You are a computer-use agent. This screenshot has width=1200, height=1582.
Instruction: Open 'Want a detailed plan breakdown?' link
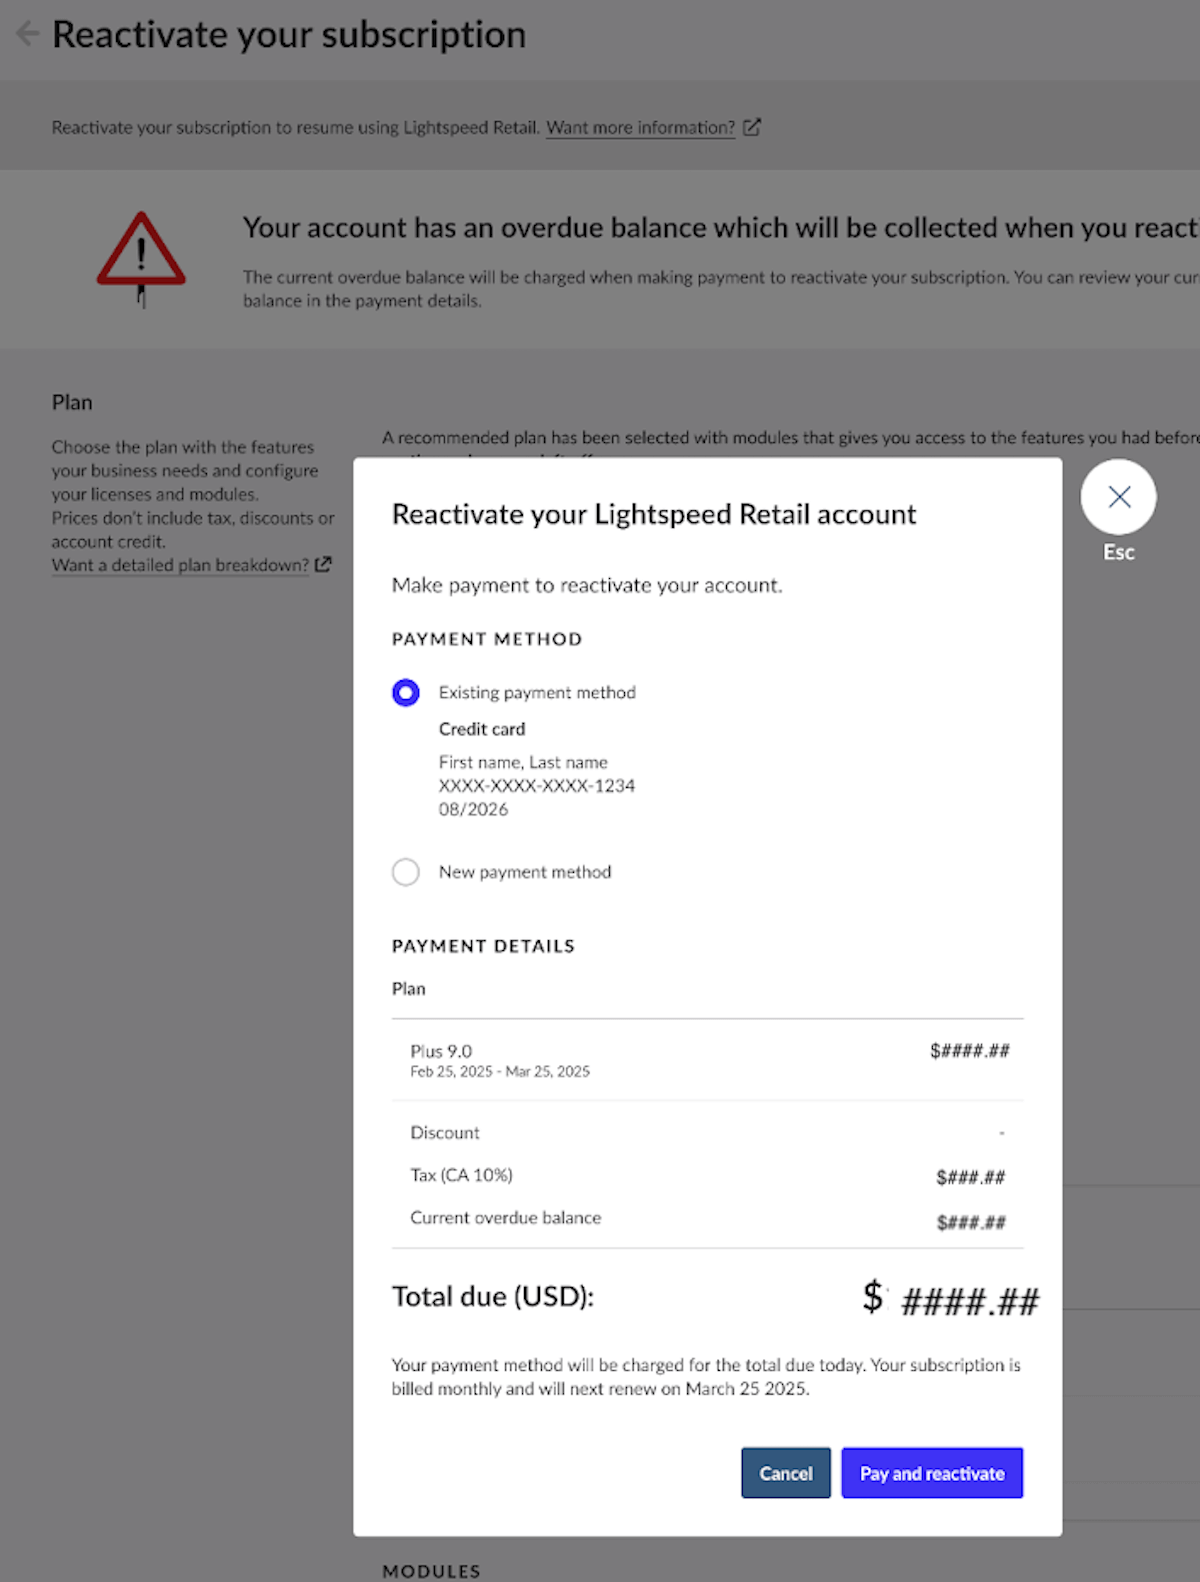pos(180,565)
